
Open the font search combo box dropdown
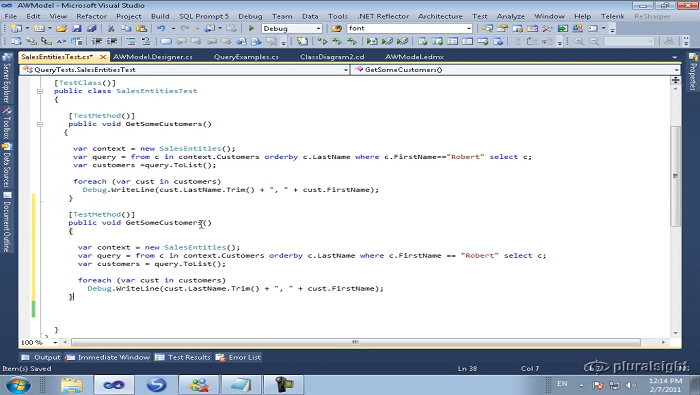click(x=469, y=28)
